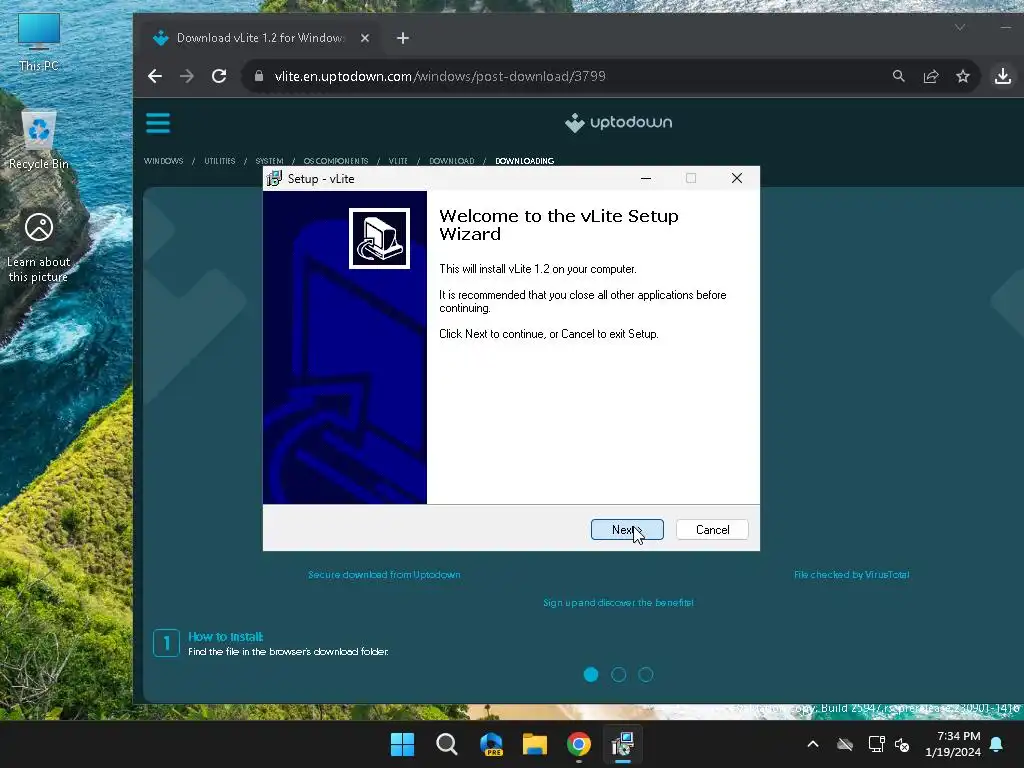The image size is (1024, 768).
Task: Open the DOWNLOAD breadcrumb link
Action: pos(451,161)
